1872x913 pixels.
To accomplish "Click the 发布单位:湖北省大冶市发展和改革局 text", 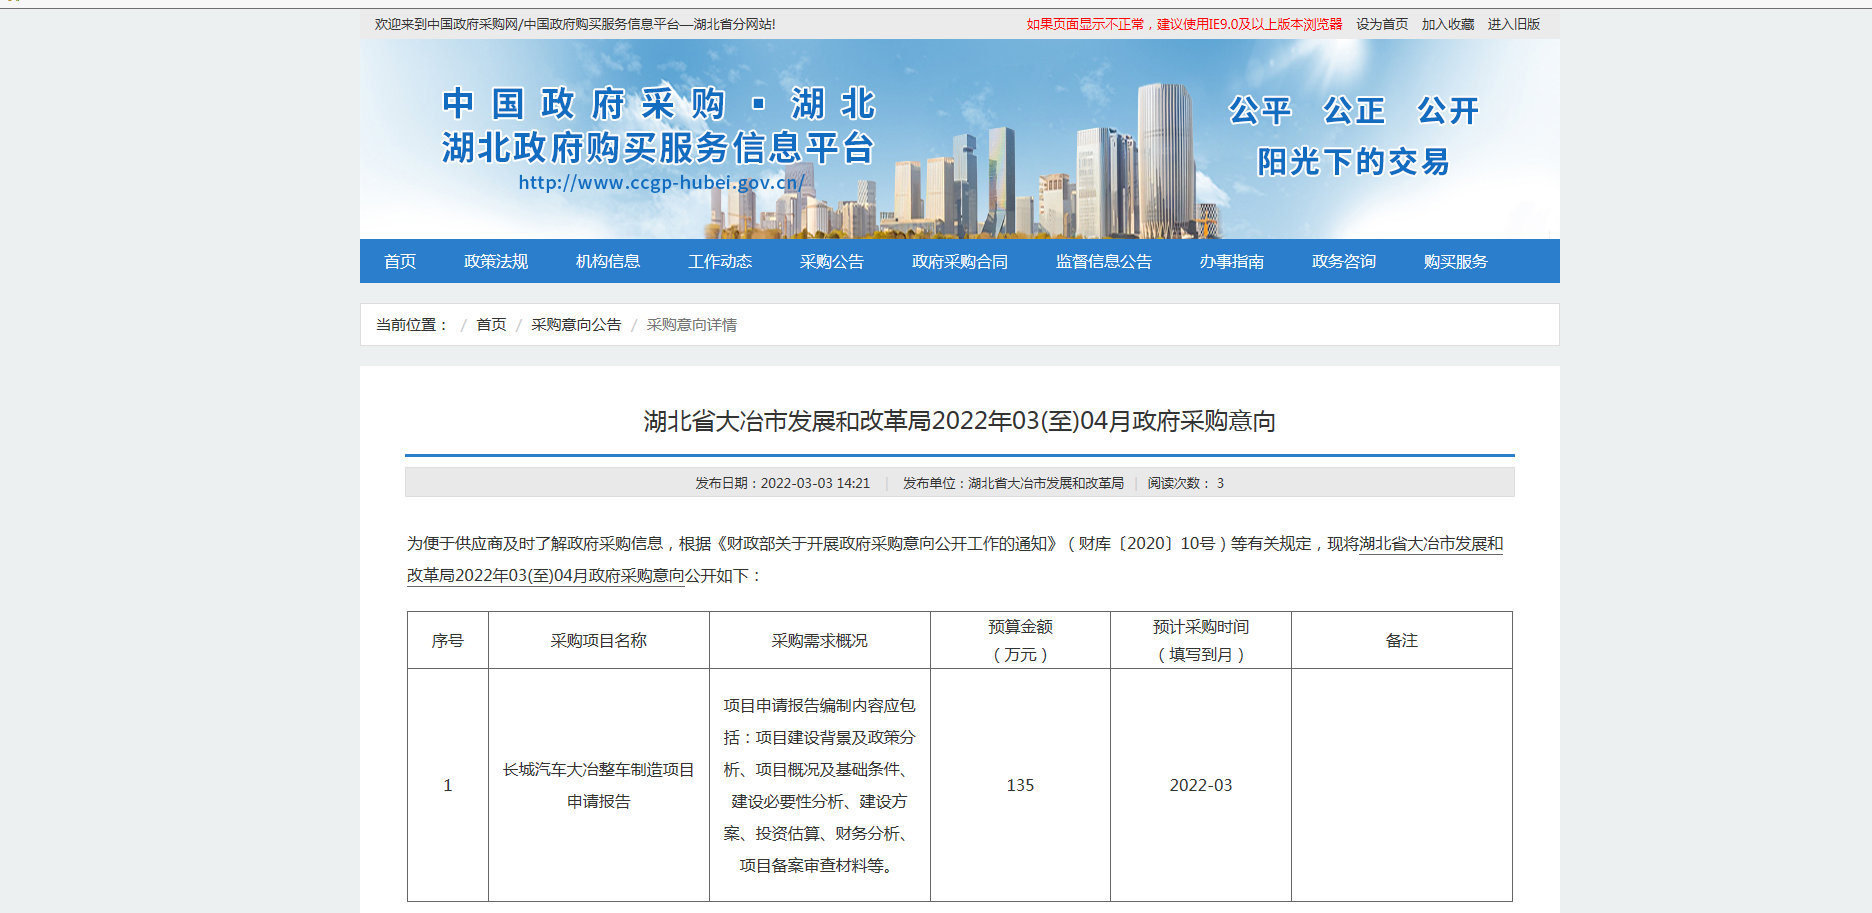I will pos(1013,483).
